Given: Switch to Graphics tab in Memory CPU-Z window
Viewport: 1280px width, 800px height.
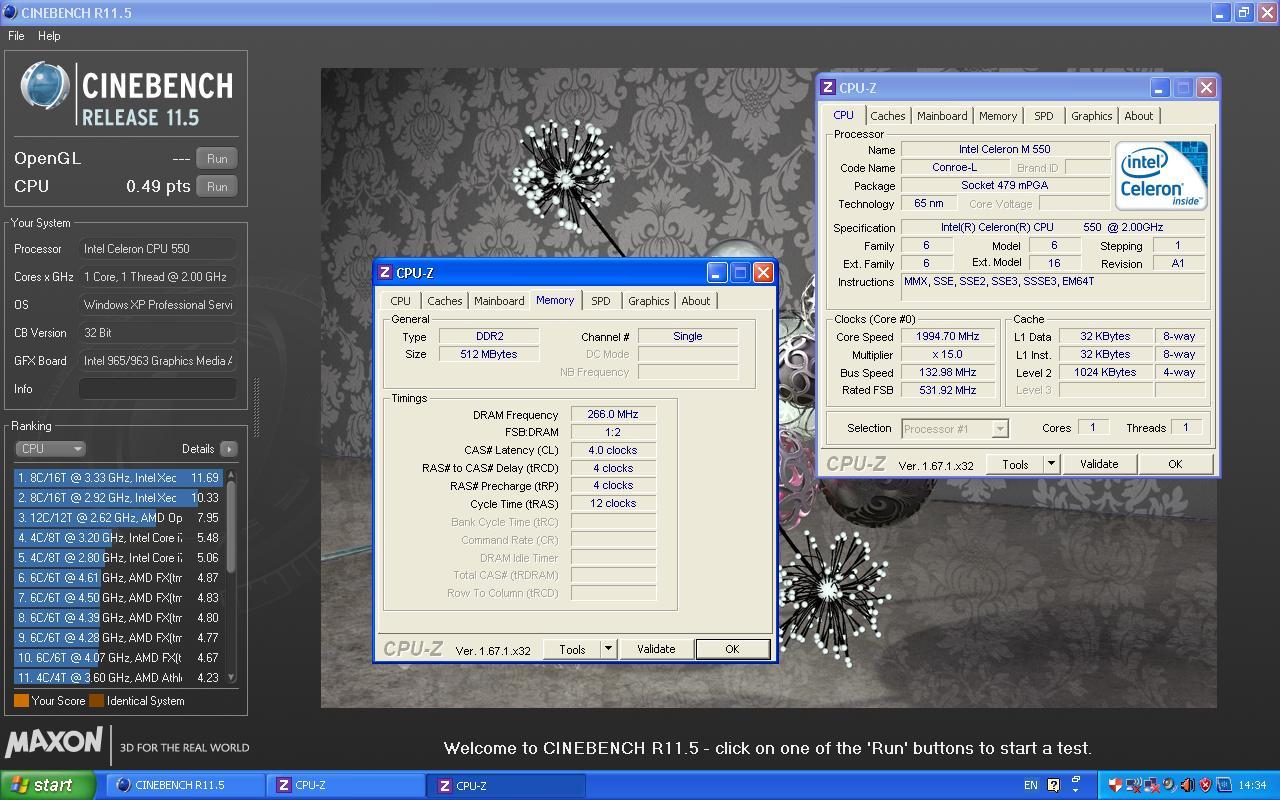Looking at the screenshot, I should tap(648, 301).
